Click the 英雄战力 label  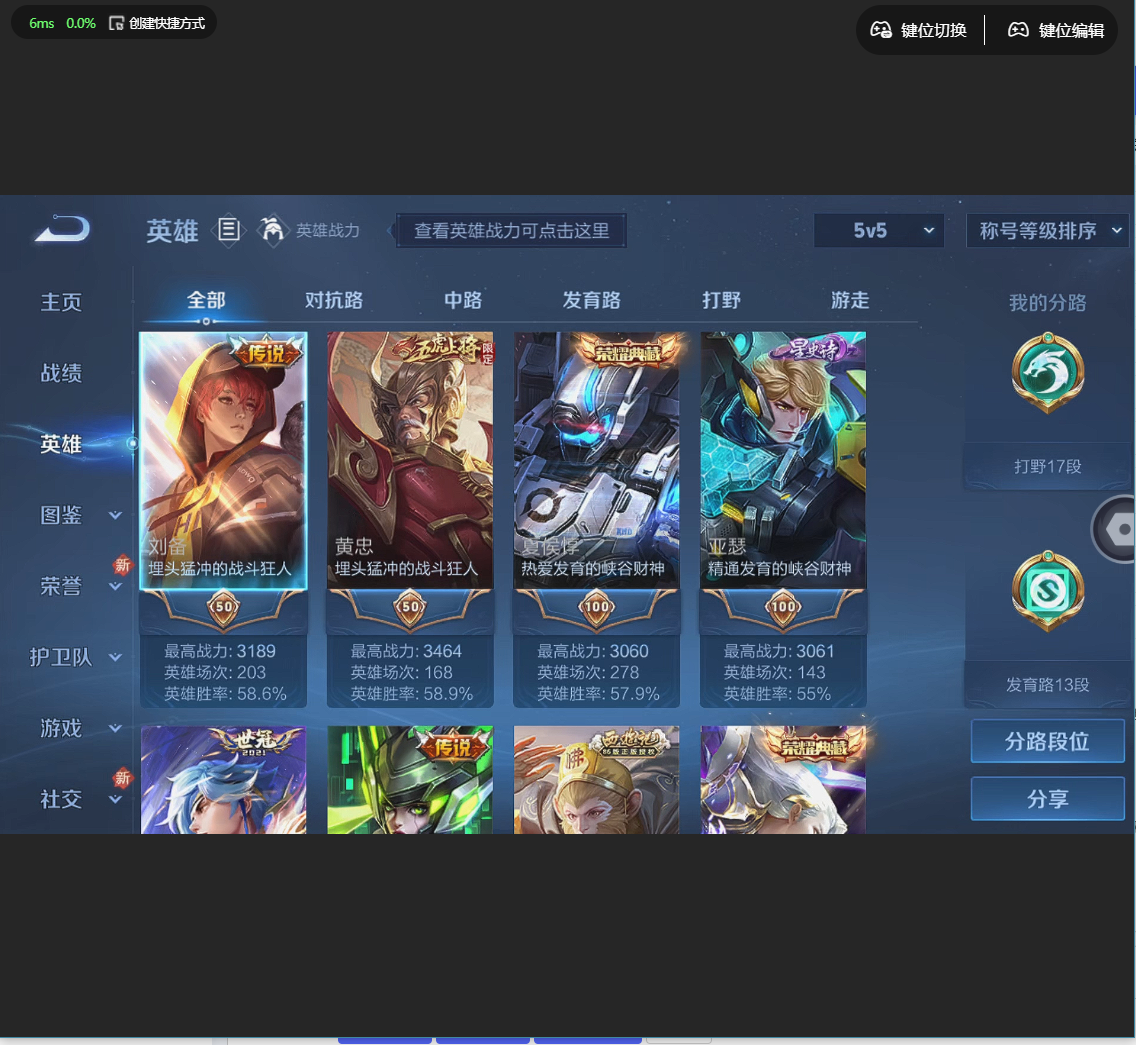tap(327, 230)
